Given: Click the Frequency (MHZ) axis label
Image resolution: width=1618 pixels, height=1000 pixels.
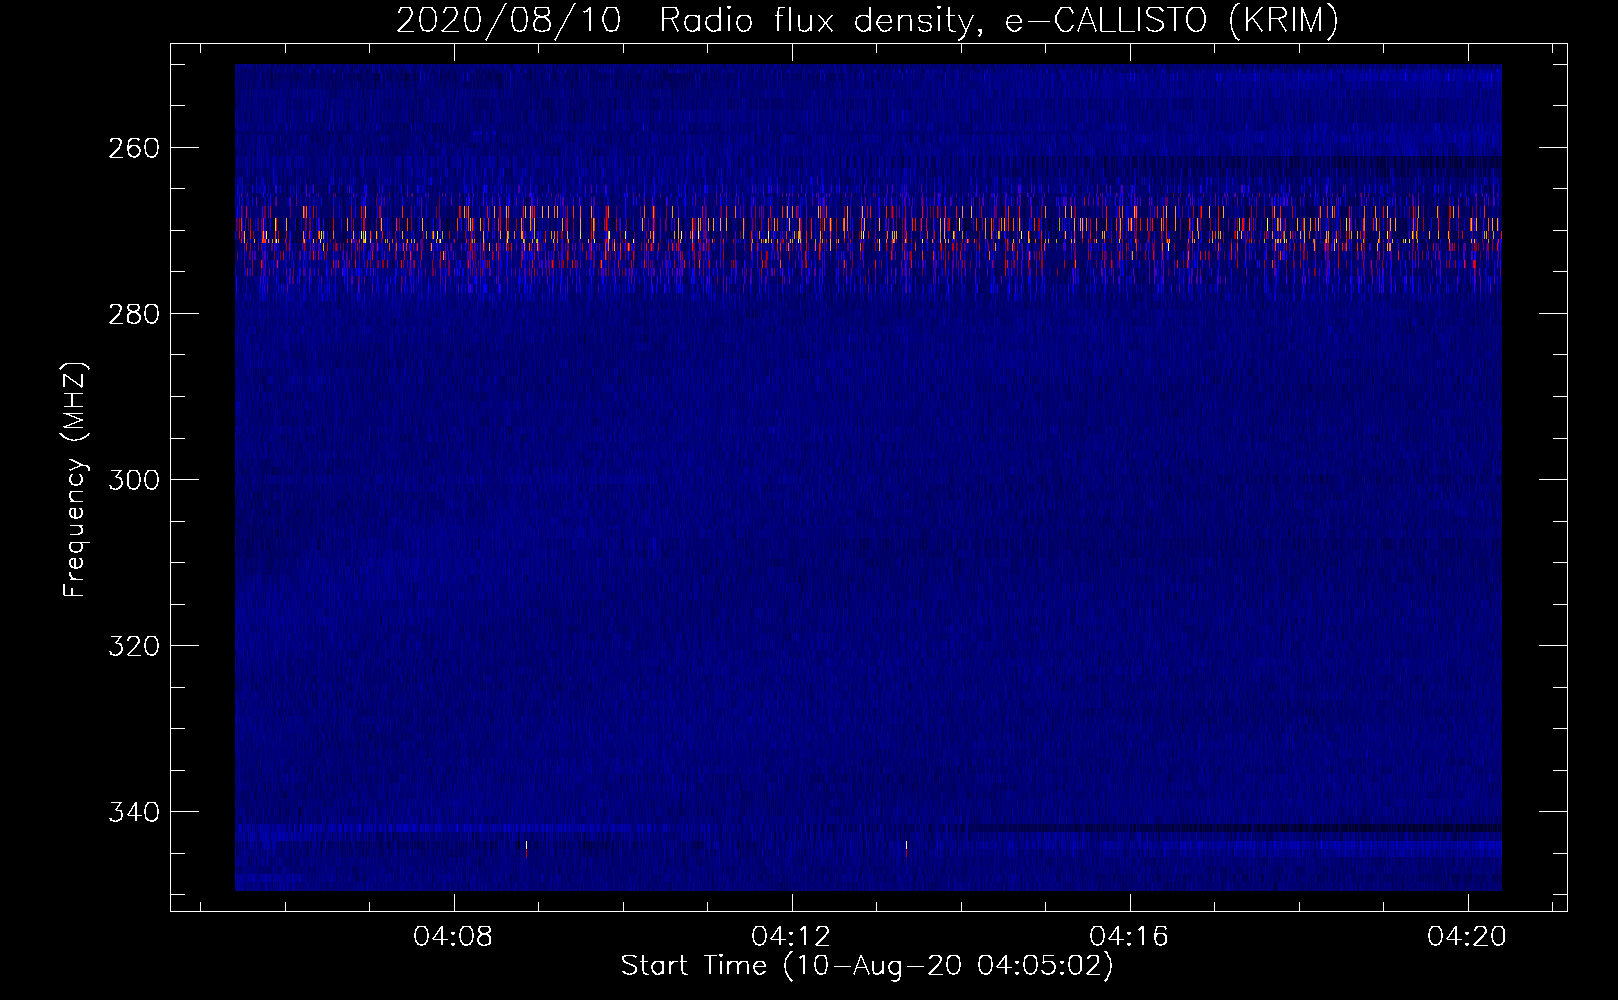Looking at the screenshot, I should tap(75, 480).
